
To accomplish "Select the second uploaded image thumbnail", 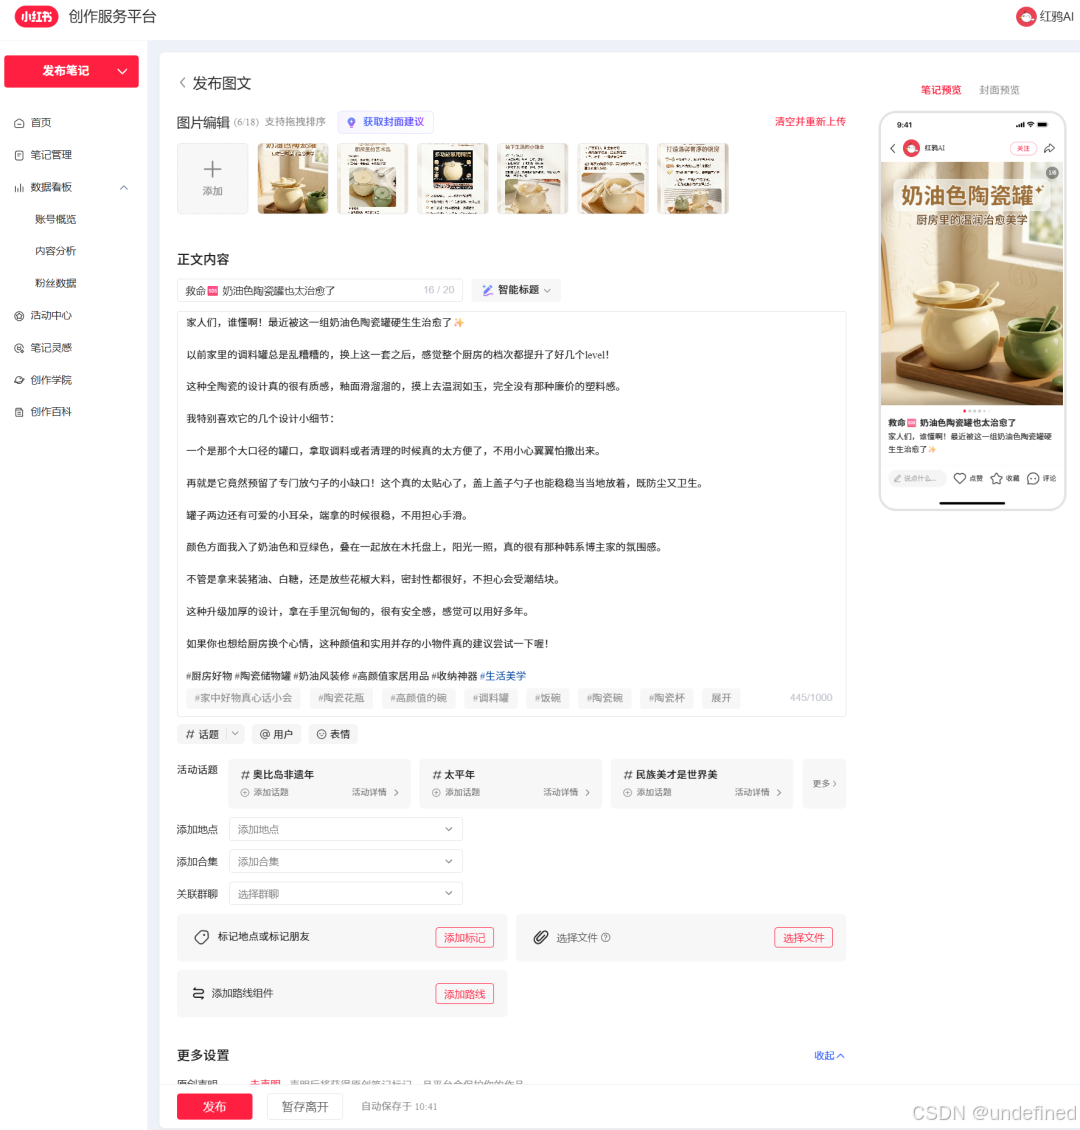I will point(372,178).
